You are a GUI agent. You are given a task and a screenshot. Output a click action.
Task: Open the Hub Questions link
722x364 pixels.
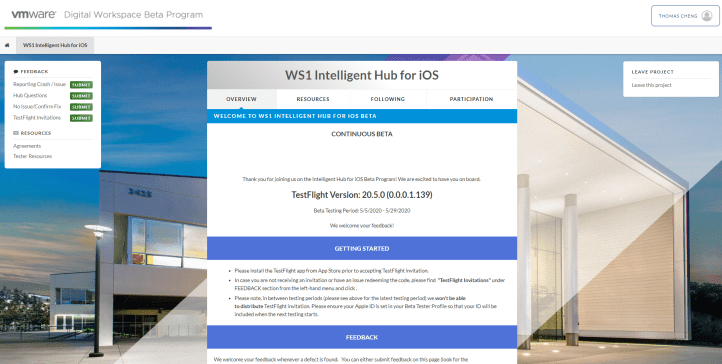[x=30, y=95]
